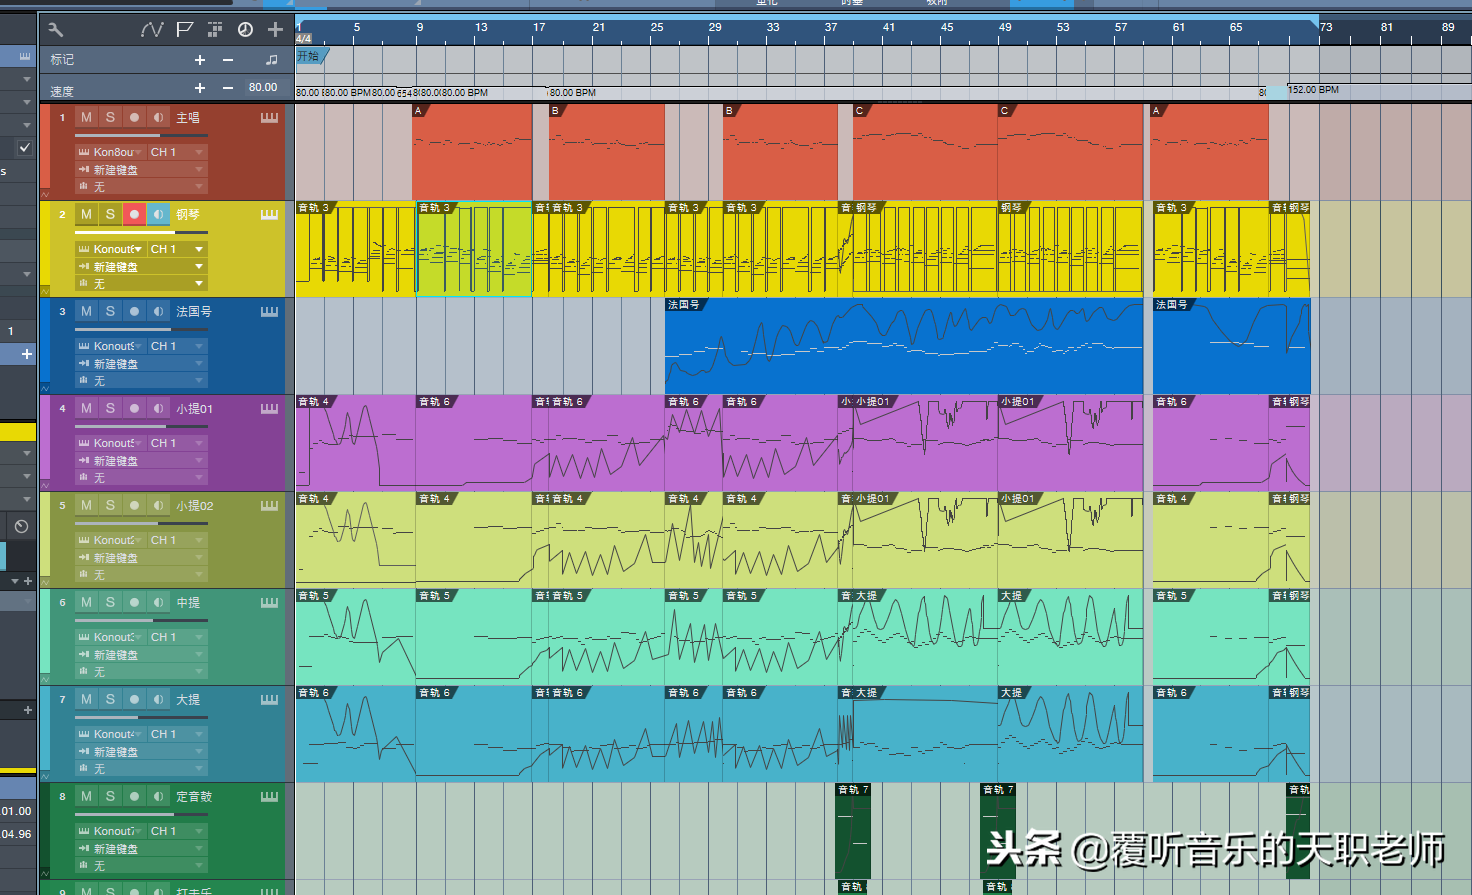Mute the 定音鼓 track

tap(86, 797)
